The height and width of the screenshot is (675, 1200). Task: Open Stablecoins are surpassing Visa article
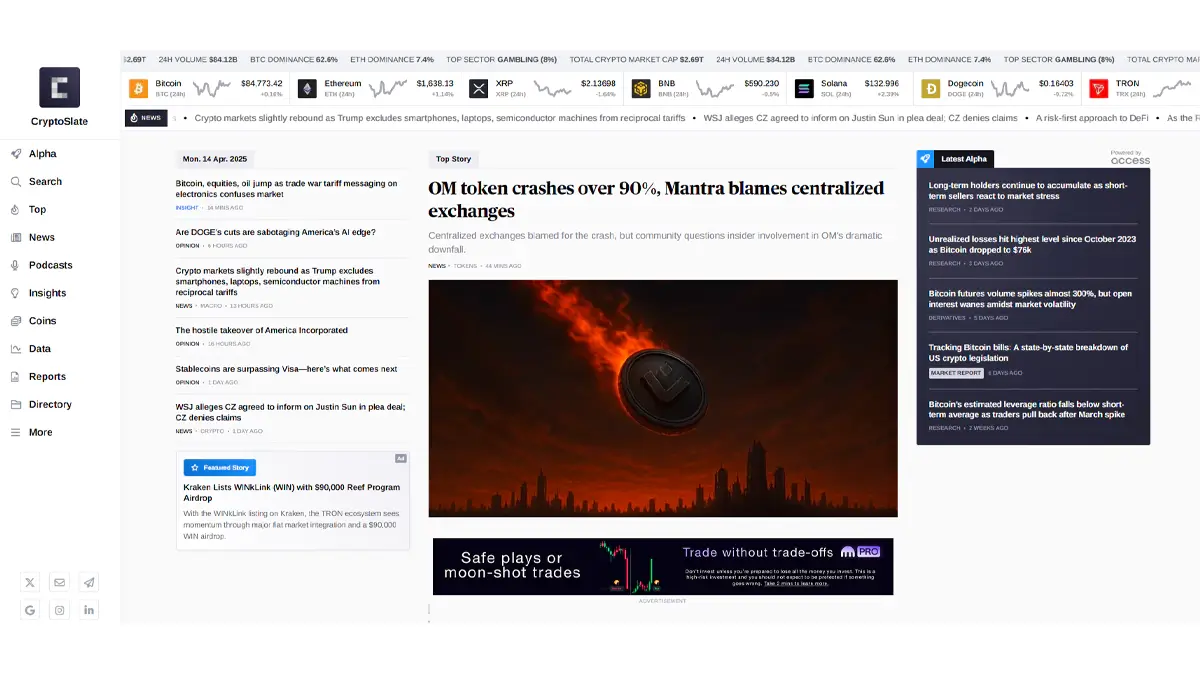click(286, 369)
